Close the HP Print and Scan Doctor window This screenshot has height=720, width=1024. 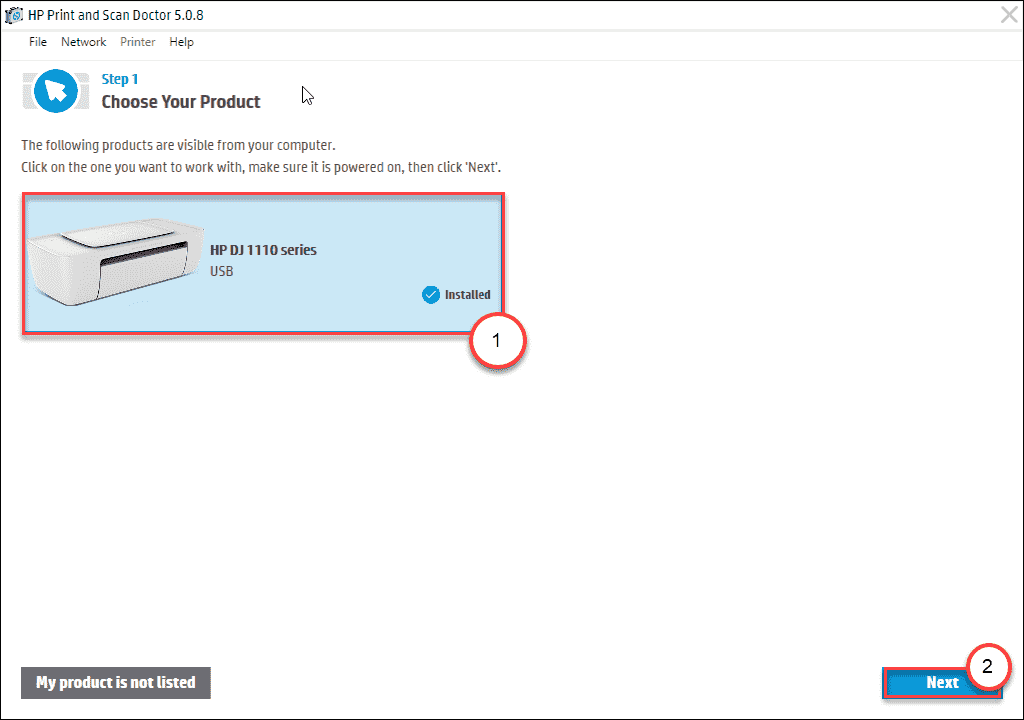[1009, 14]
